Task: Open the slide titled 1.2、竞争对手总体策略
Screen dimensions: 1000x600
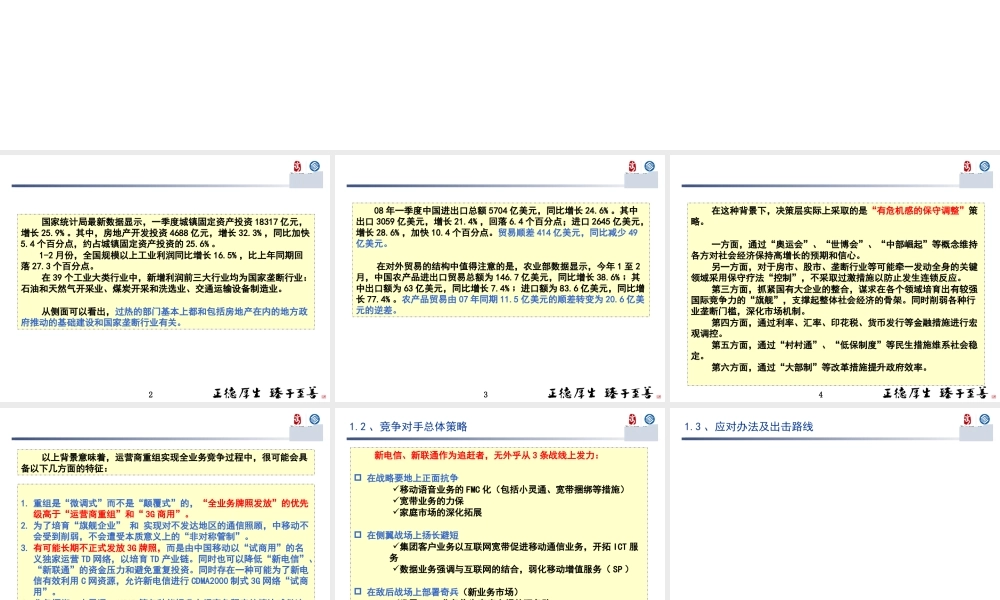Action: 499,504
